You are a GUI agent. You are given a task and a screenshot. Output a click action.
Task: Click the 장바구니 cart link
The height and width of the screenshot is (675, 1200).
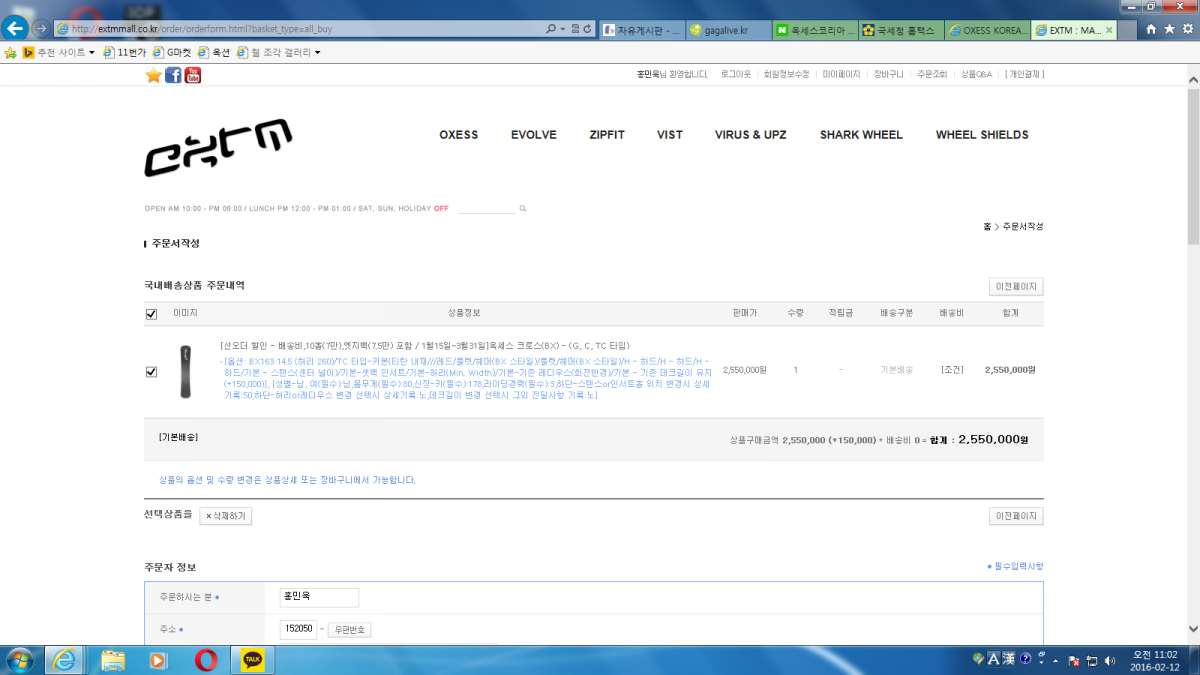pos(888,74)
